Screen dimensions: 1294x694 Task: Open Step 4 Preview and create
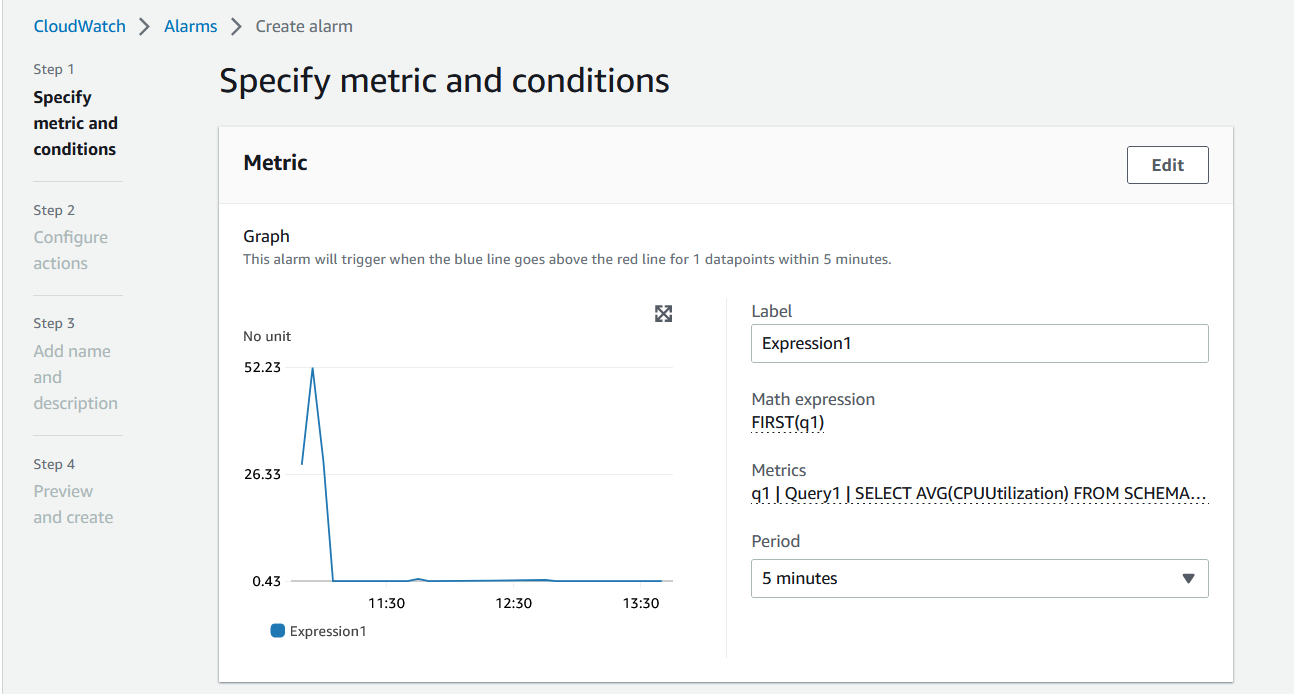pos(73,504)
